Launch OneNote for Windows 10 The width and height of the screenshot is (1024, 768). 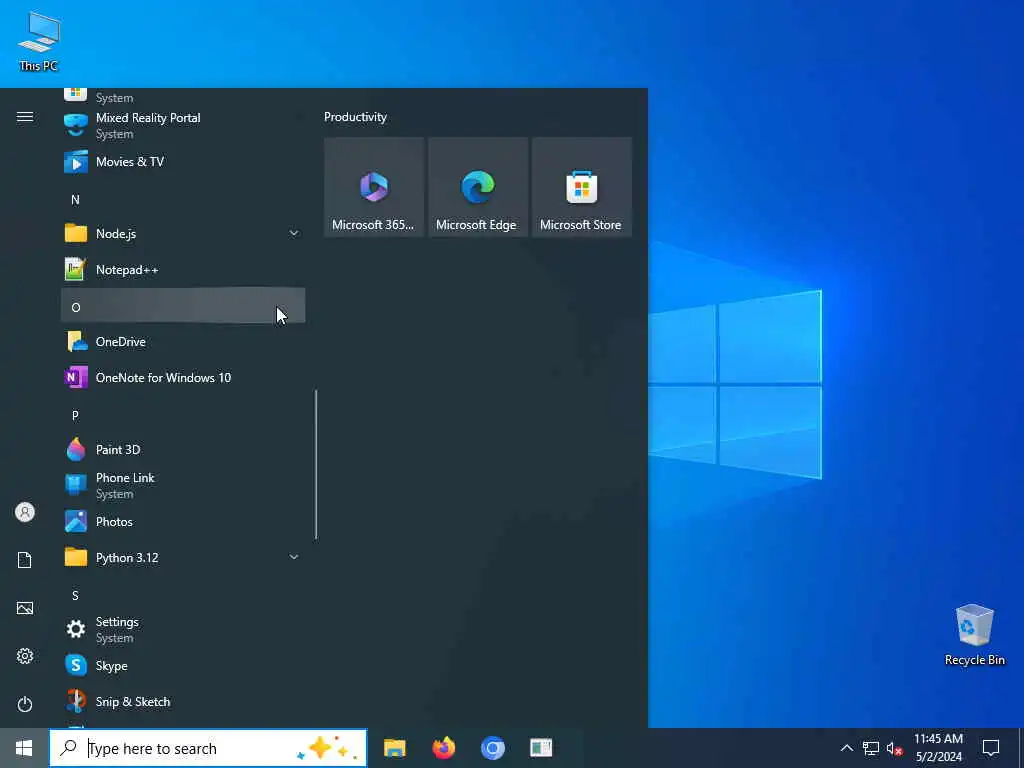pyautogui.click(x=183, y=377)
